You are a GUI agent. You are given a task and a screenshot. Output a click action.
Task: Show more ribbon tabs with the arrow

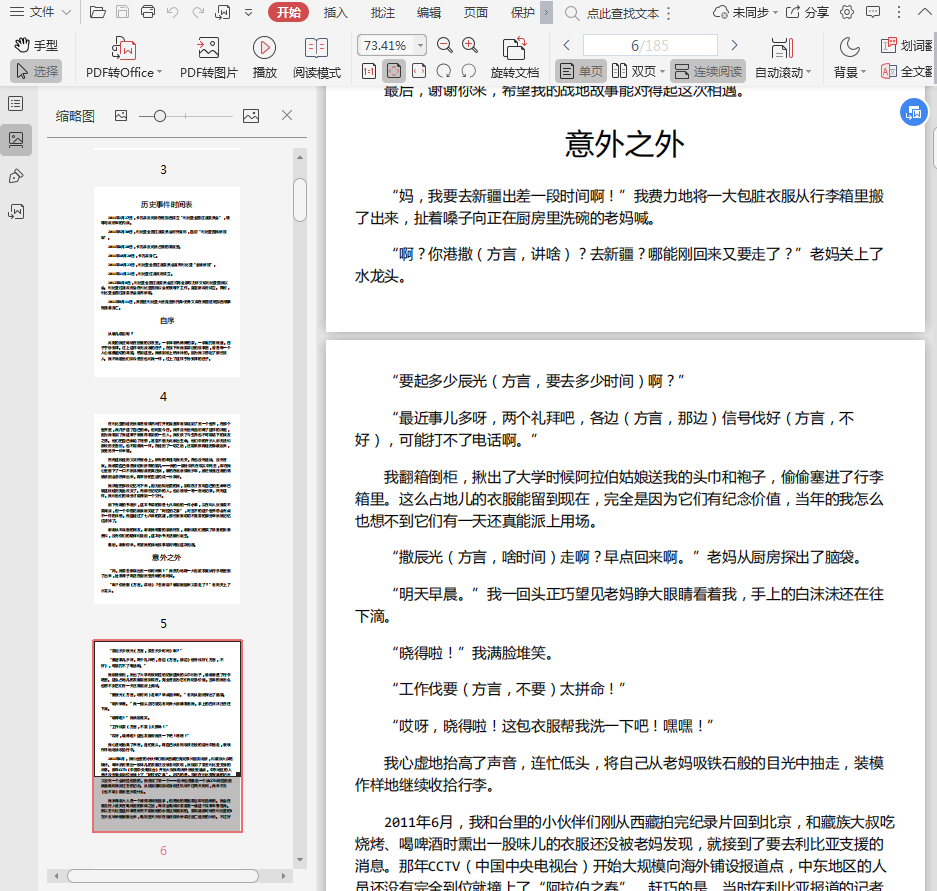[x=546, y=13]
